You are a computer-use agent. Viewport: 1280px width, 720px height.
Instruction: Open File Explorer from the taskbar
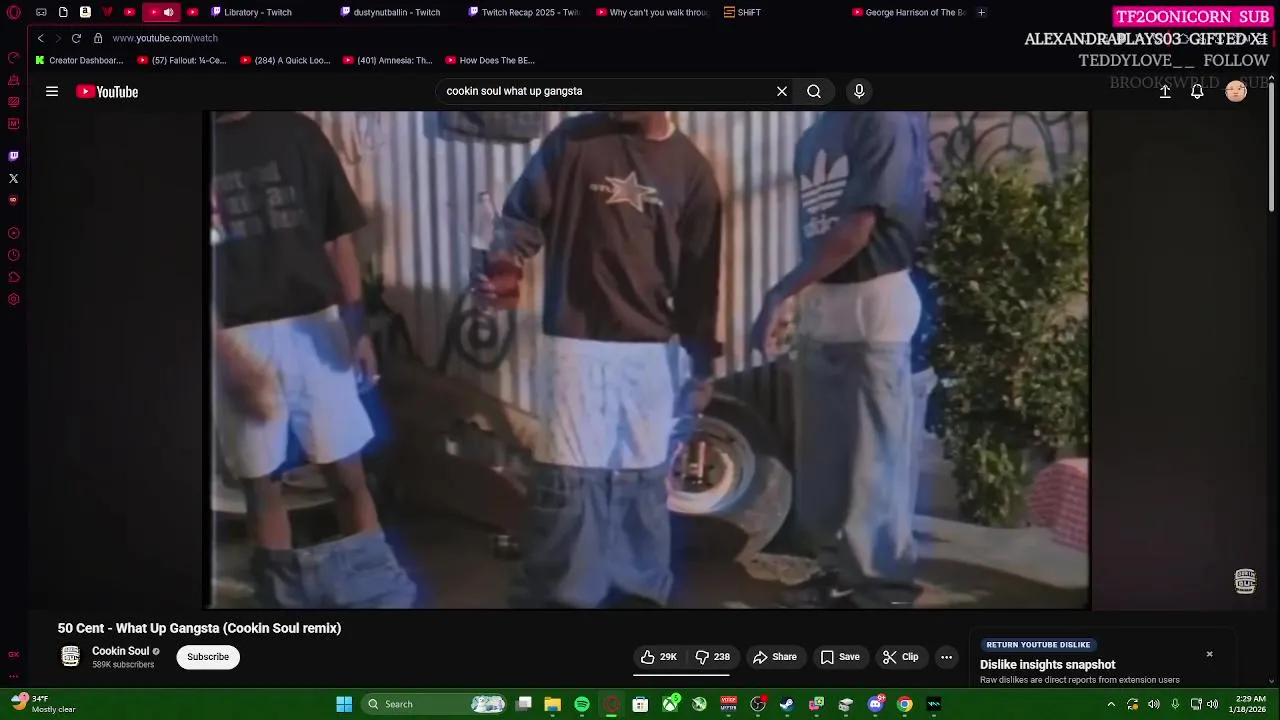coord(552,704)
